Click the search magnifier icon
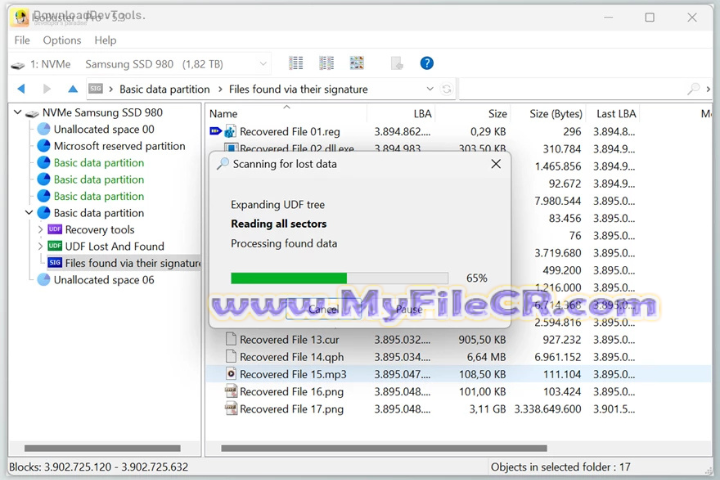This screenshot has width=720, height=480. click(x=693, y=89)
